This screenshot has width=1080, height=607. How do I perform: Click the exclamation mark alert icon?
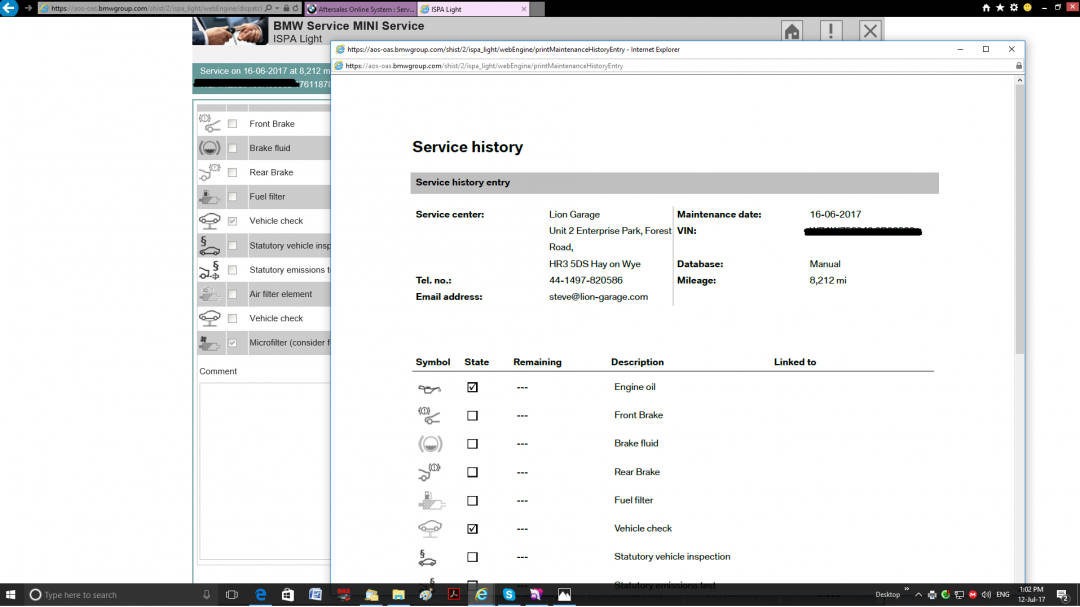[831, 31]
